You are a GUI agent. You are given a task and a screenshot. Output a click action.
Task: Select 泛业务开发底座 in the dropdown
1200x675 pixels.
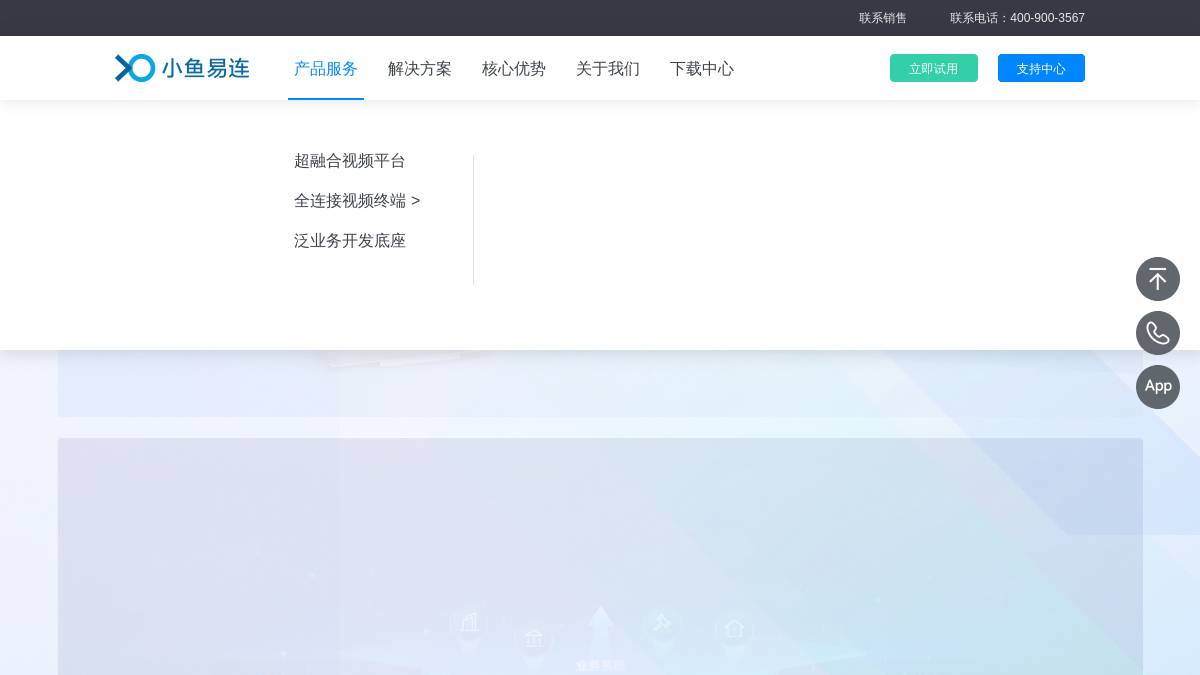[x=350, y=241]
